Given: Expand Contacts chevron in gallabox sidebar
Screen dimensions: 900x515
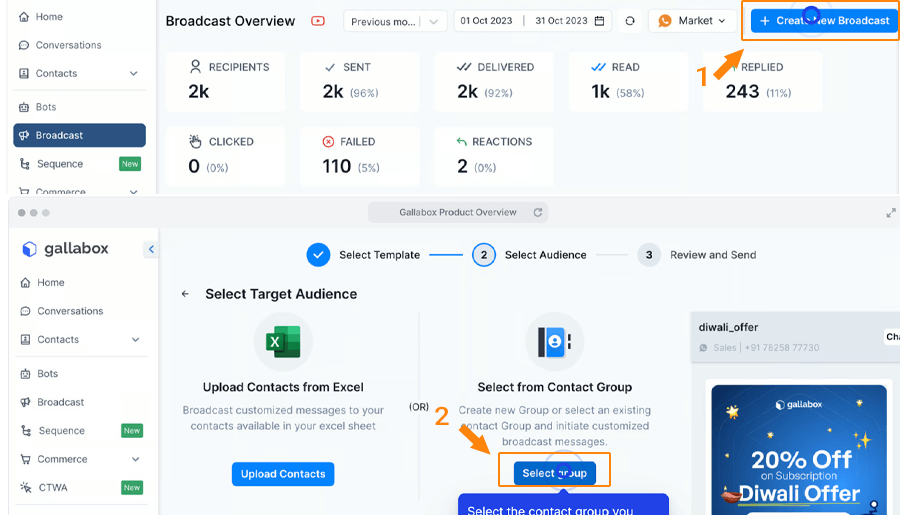Looking at the screenshot, I should [135, 340].
